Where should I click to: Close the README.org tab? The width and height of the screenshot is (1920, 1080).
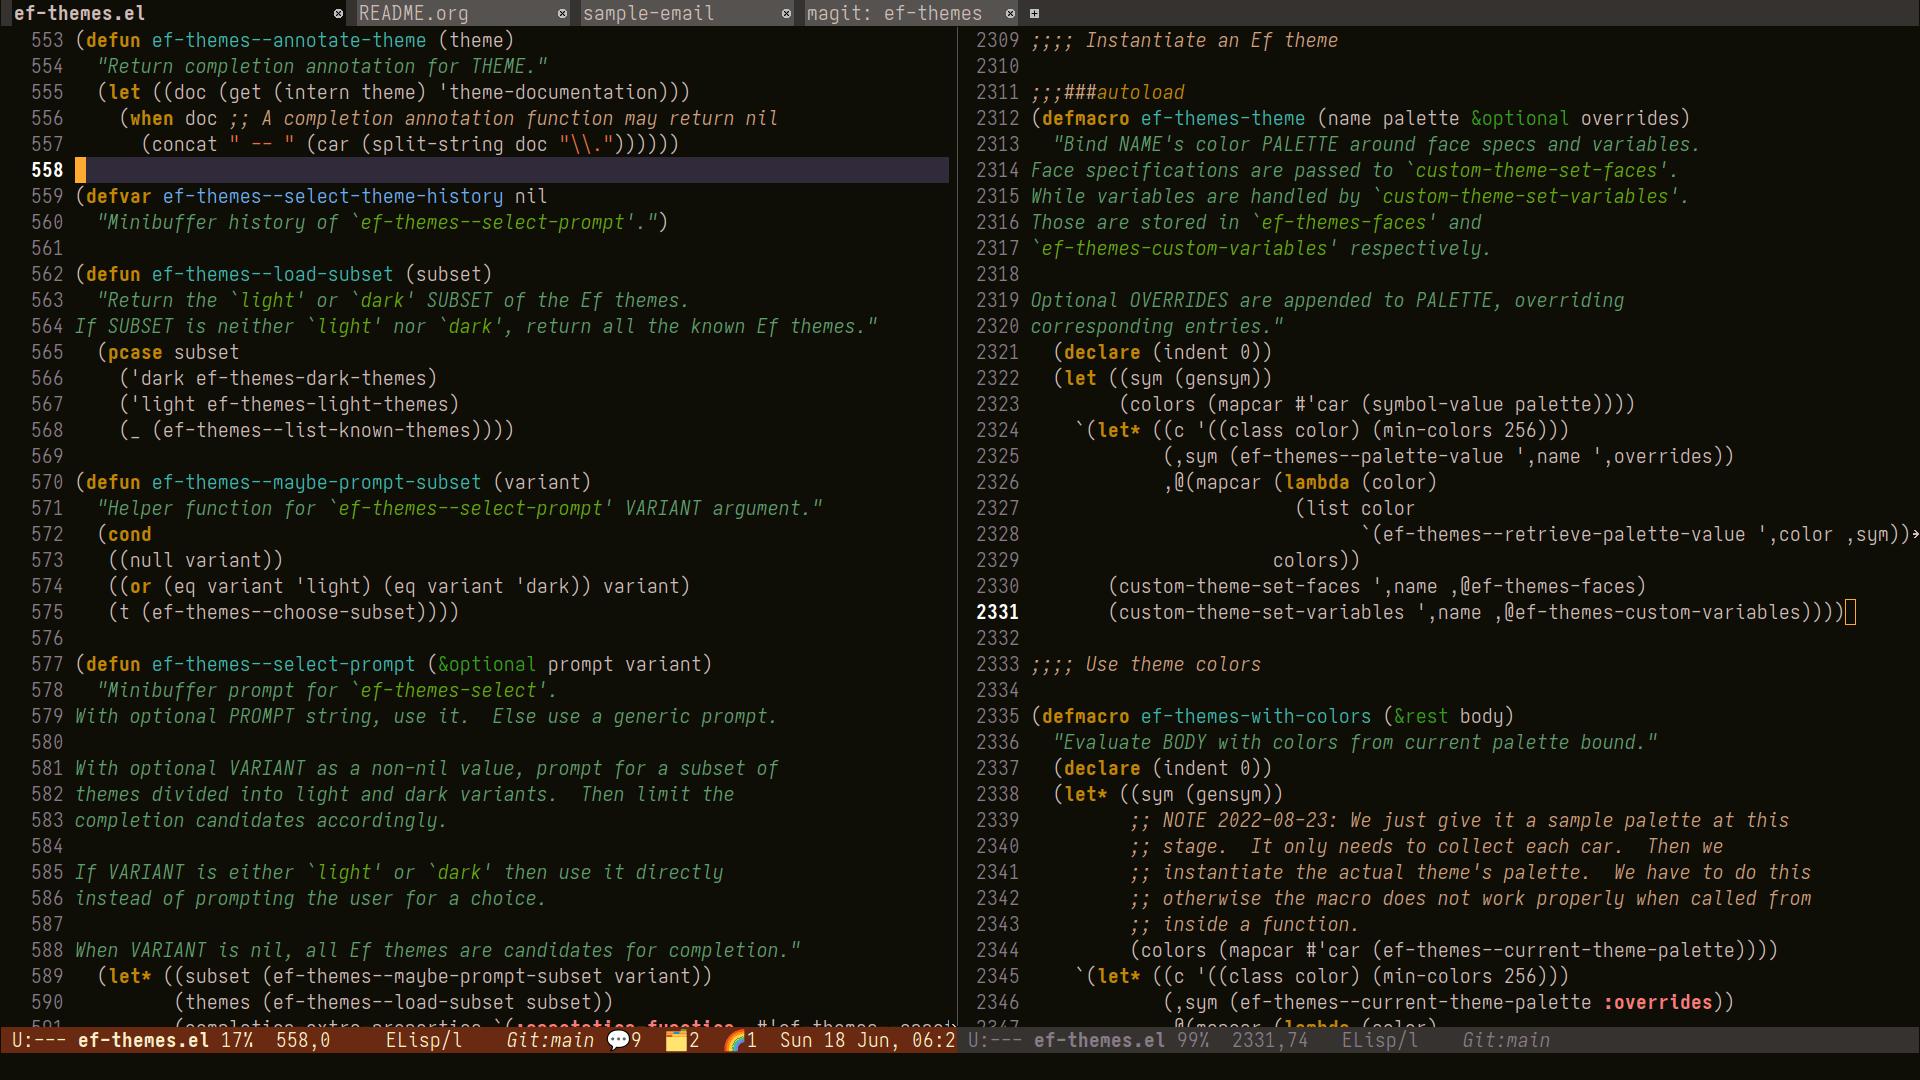coord(562,13)
